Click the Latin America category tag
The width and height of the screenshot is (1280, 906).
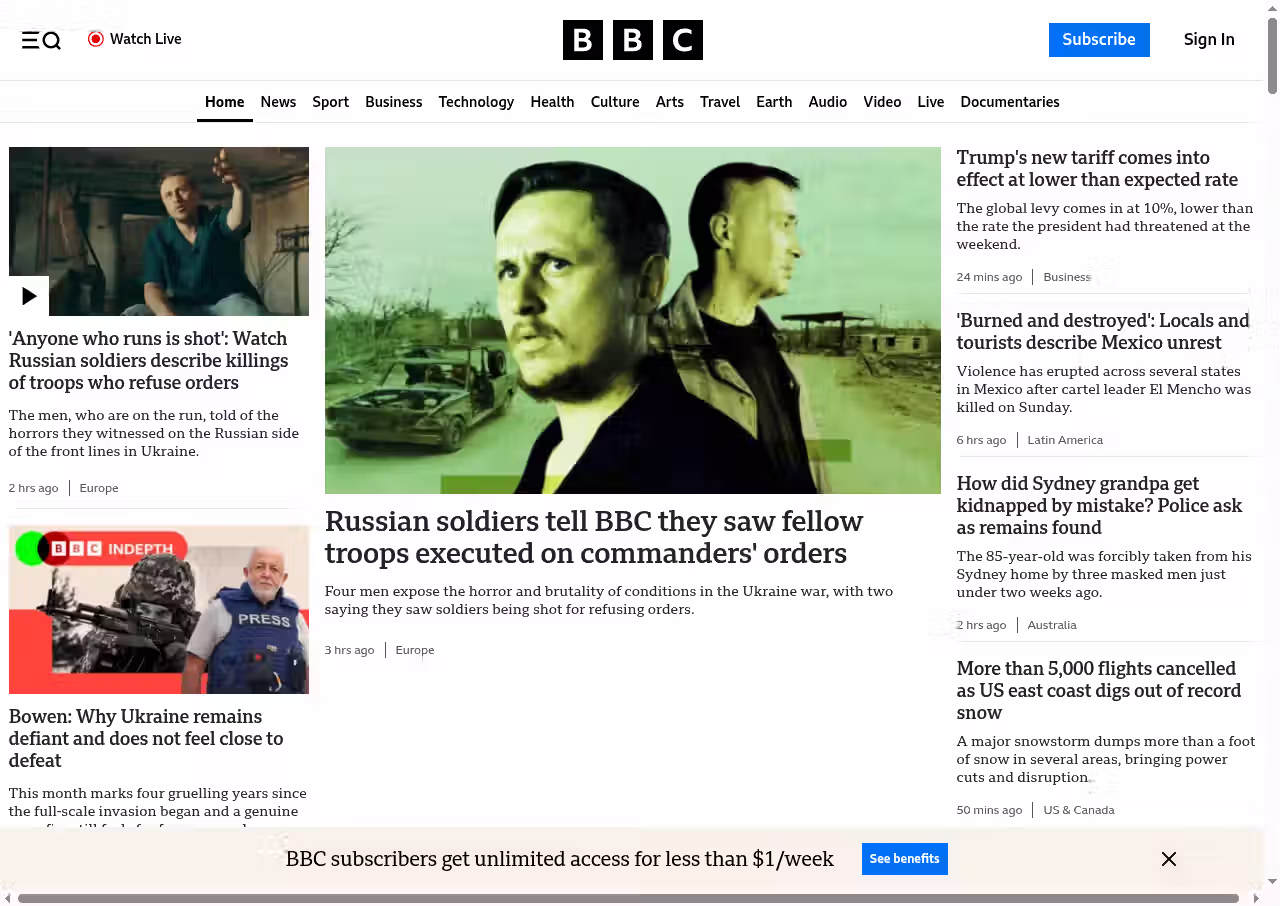coord(1065,440)
